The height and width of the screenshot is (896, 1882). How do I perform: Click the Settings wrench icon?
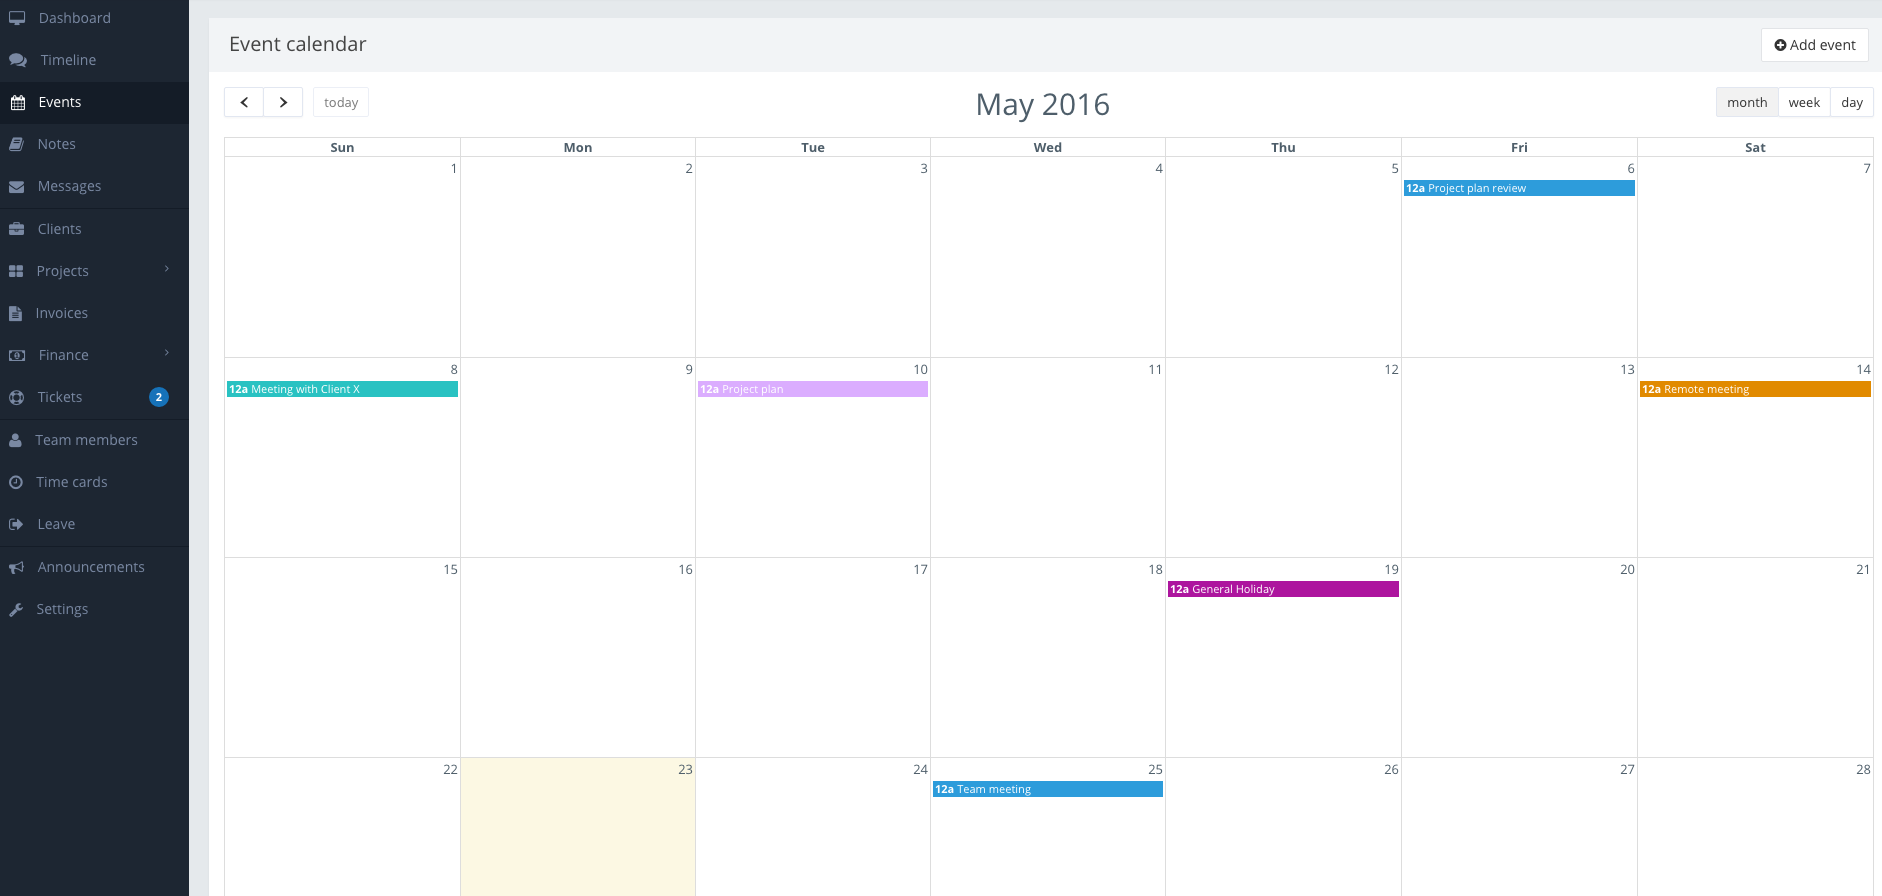tap(16, 609)
